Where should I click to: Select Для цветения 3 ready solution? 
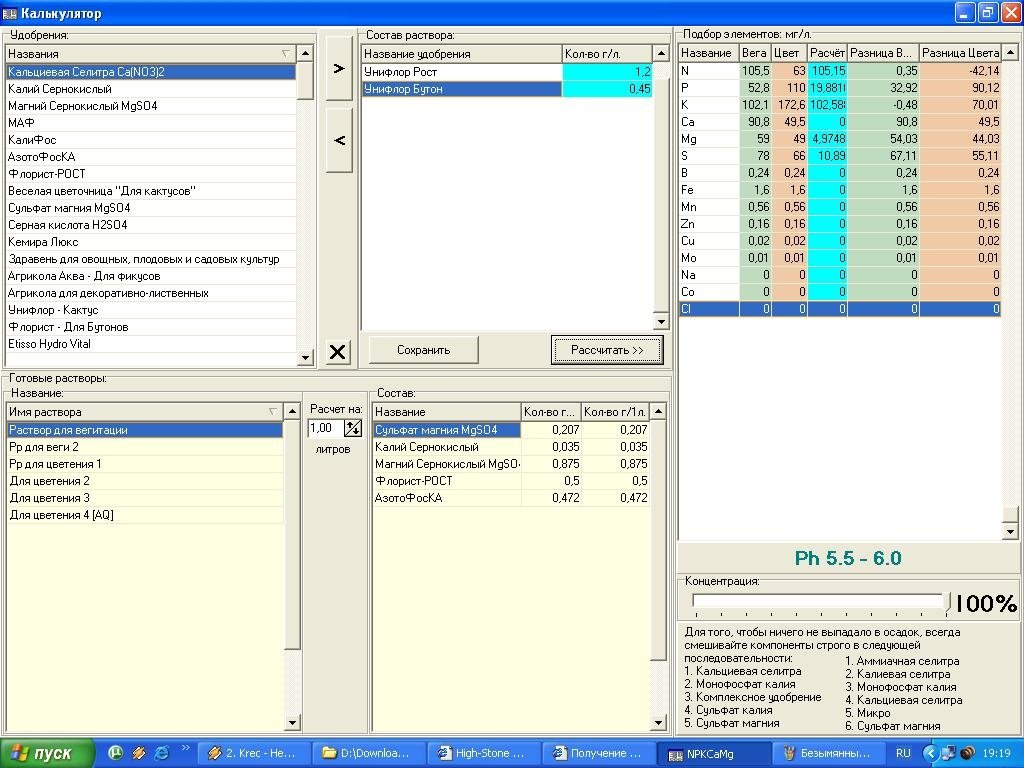point(145,498)
